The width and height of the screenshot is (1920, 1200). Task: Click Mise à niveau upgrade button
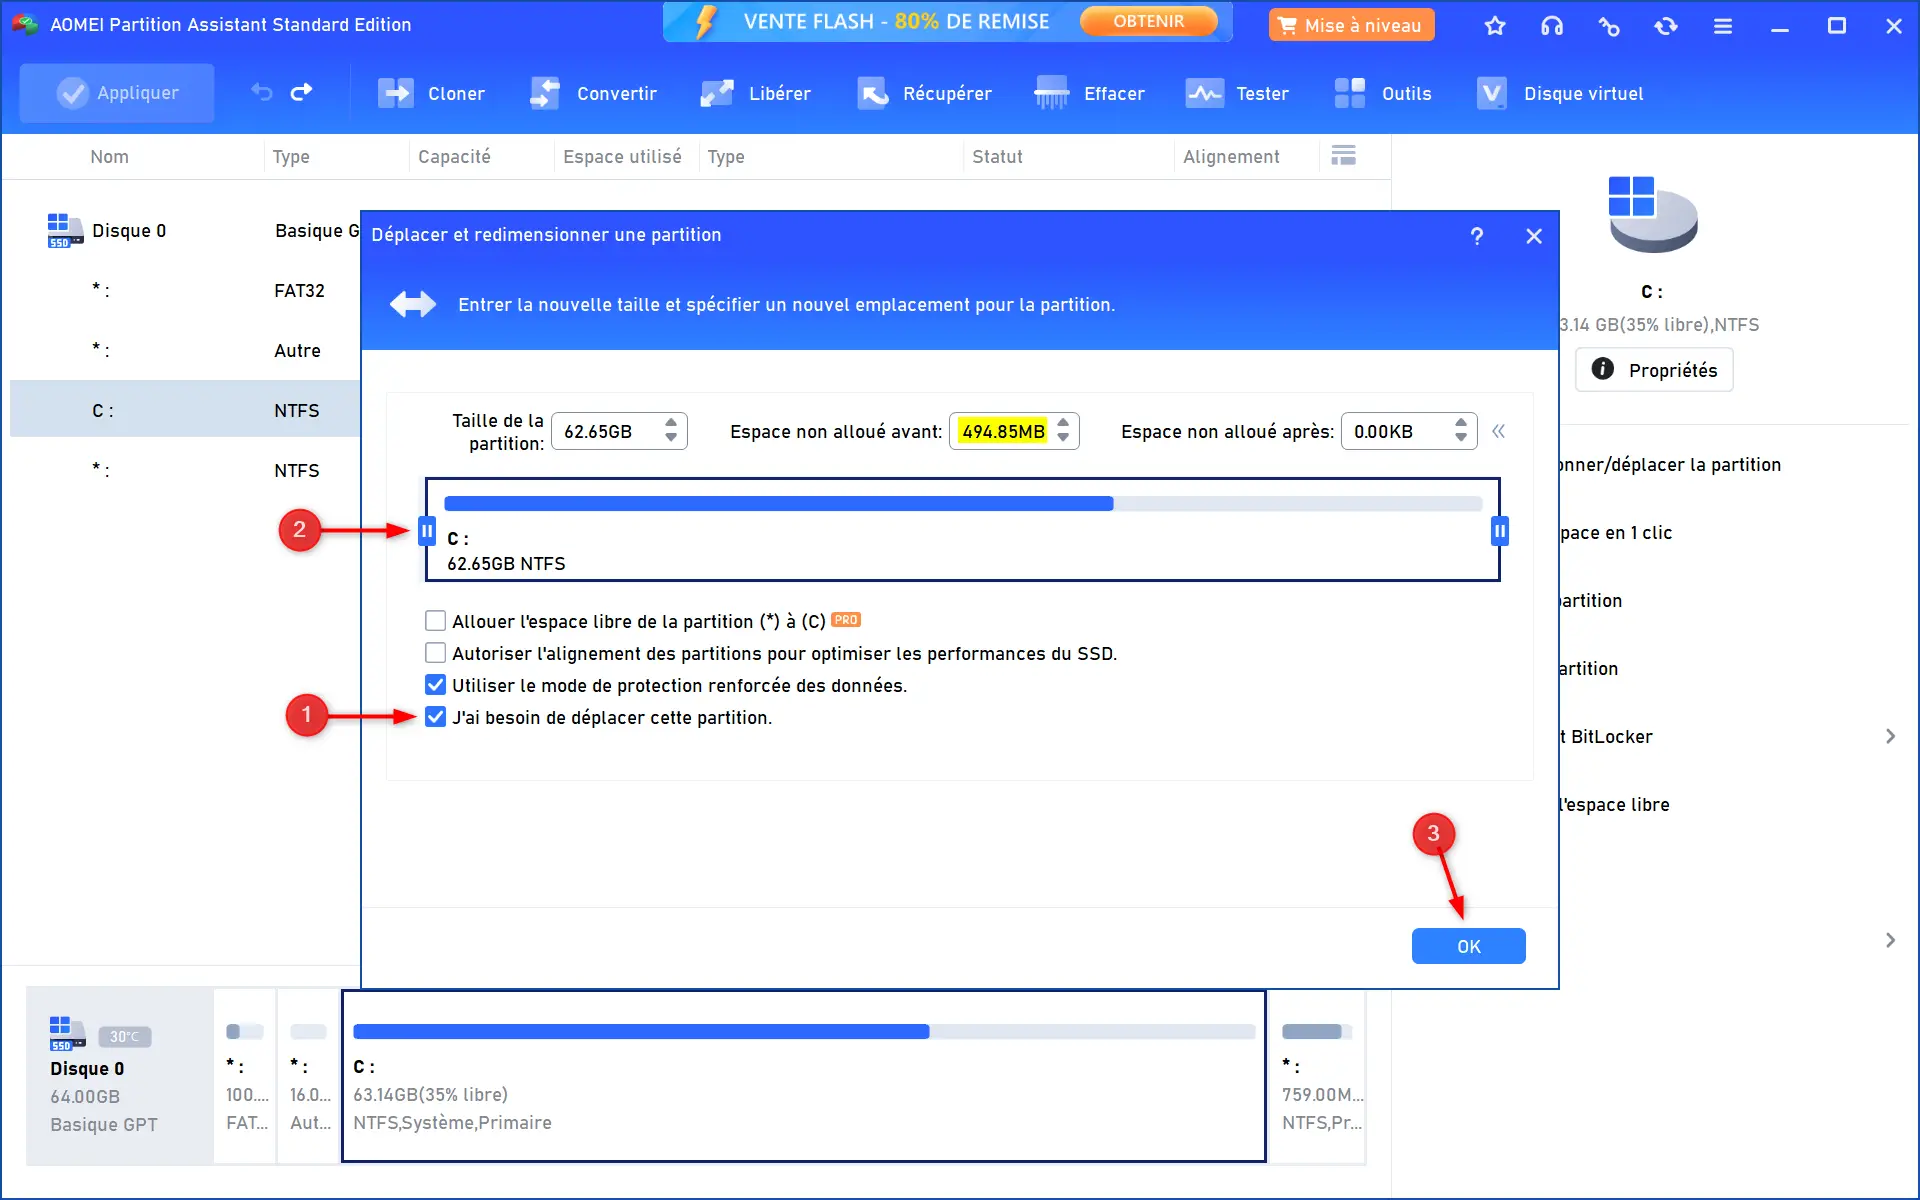click(x=1351, y=25)
